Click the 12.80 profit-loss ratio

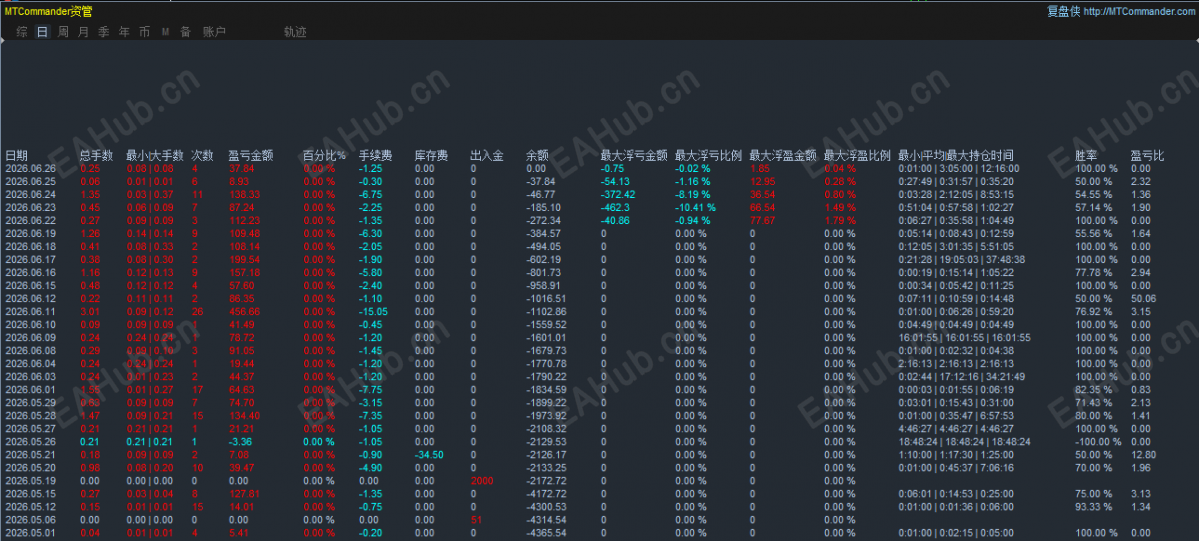pos(1143,455)
